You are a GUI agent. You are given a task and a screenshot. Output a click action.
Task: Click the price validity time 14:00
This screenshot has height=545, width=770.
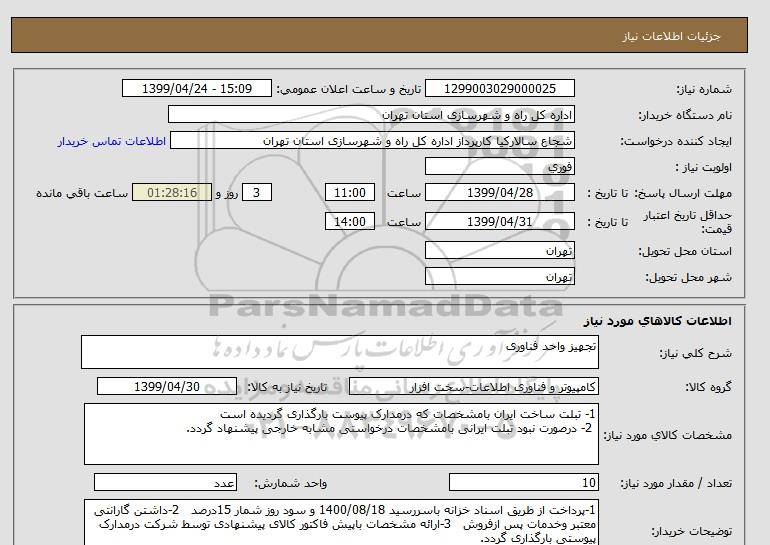[x=350, y=221]
